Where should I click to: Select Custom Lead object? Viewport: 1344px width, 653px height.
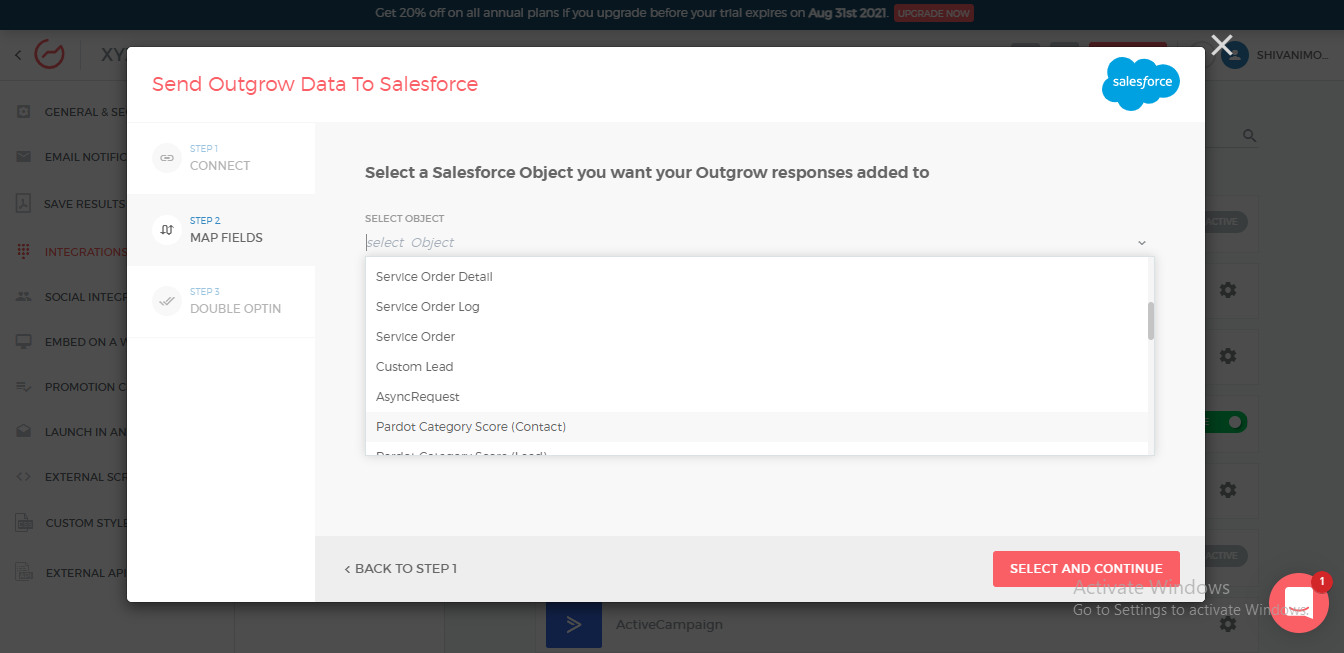coord(757,367)
